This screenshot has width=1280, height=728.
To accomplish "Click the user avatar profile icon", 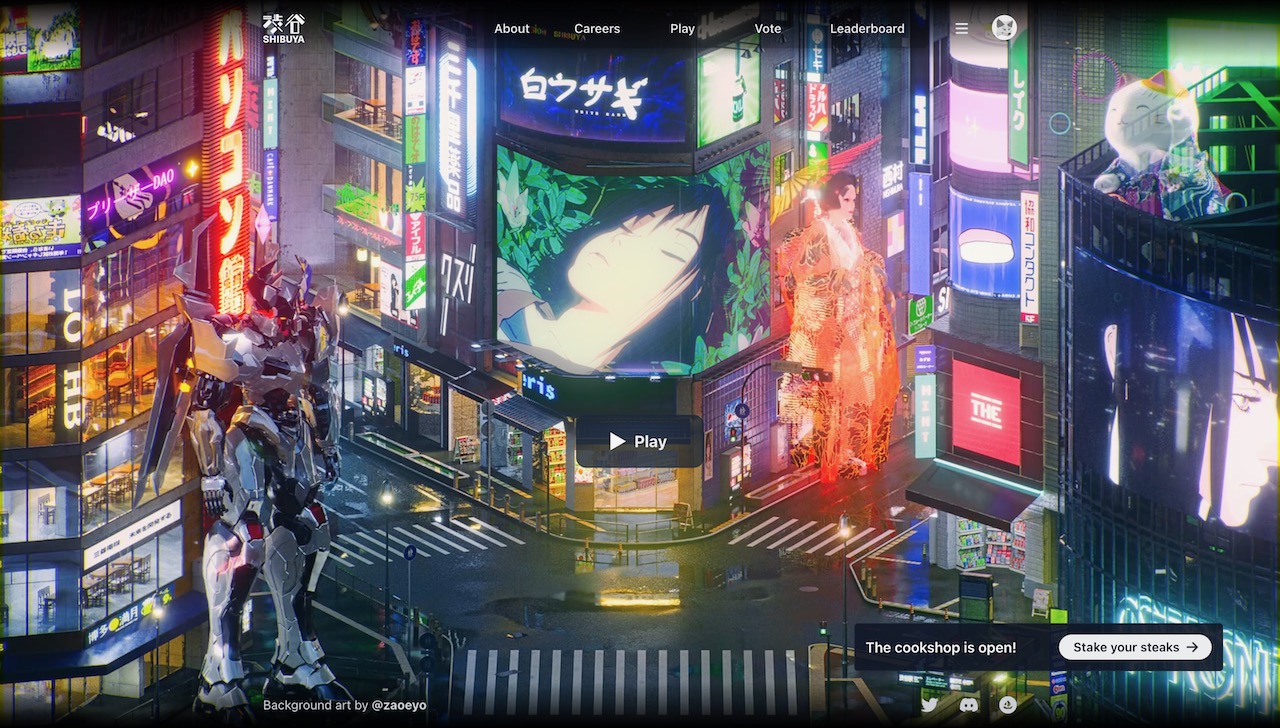I will coord(1004,28).
